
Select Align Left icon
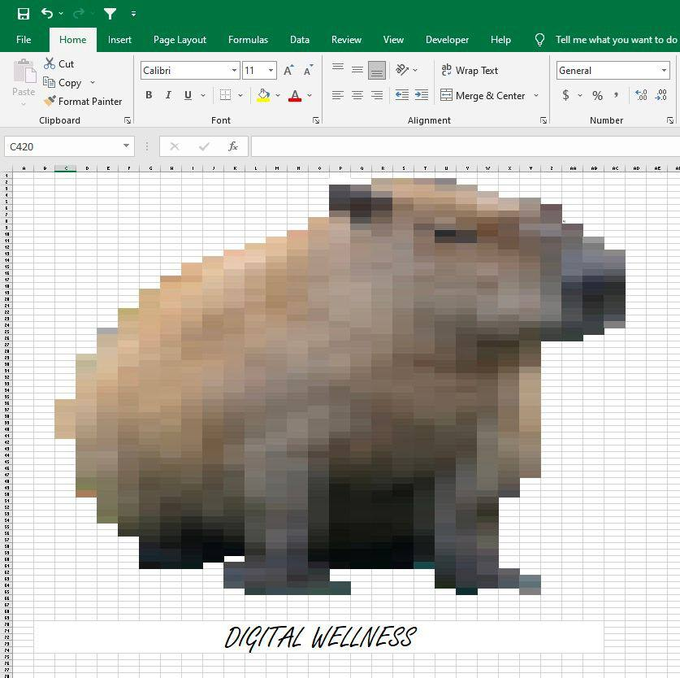338,95
